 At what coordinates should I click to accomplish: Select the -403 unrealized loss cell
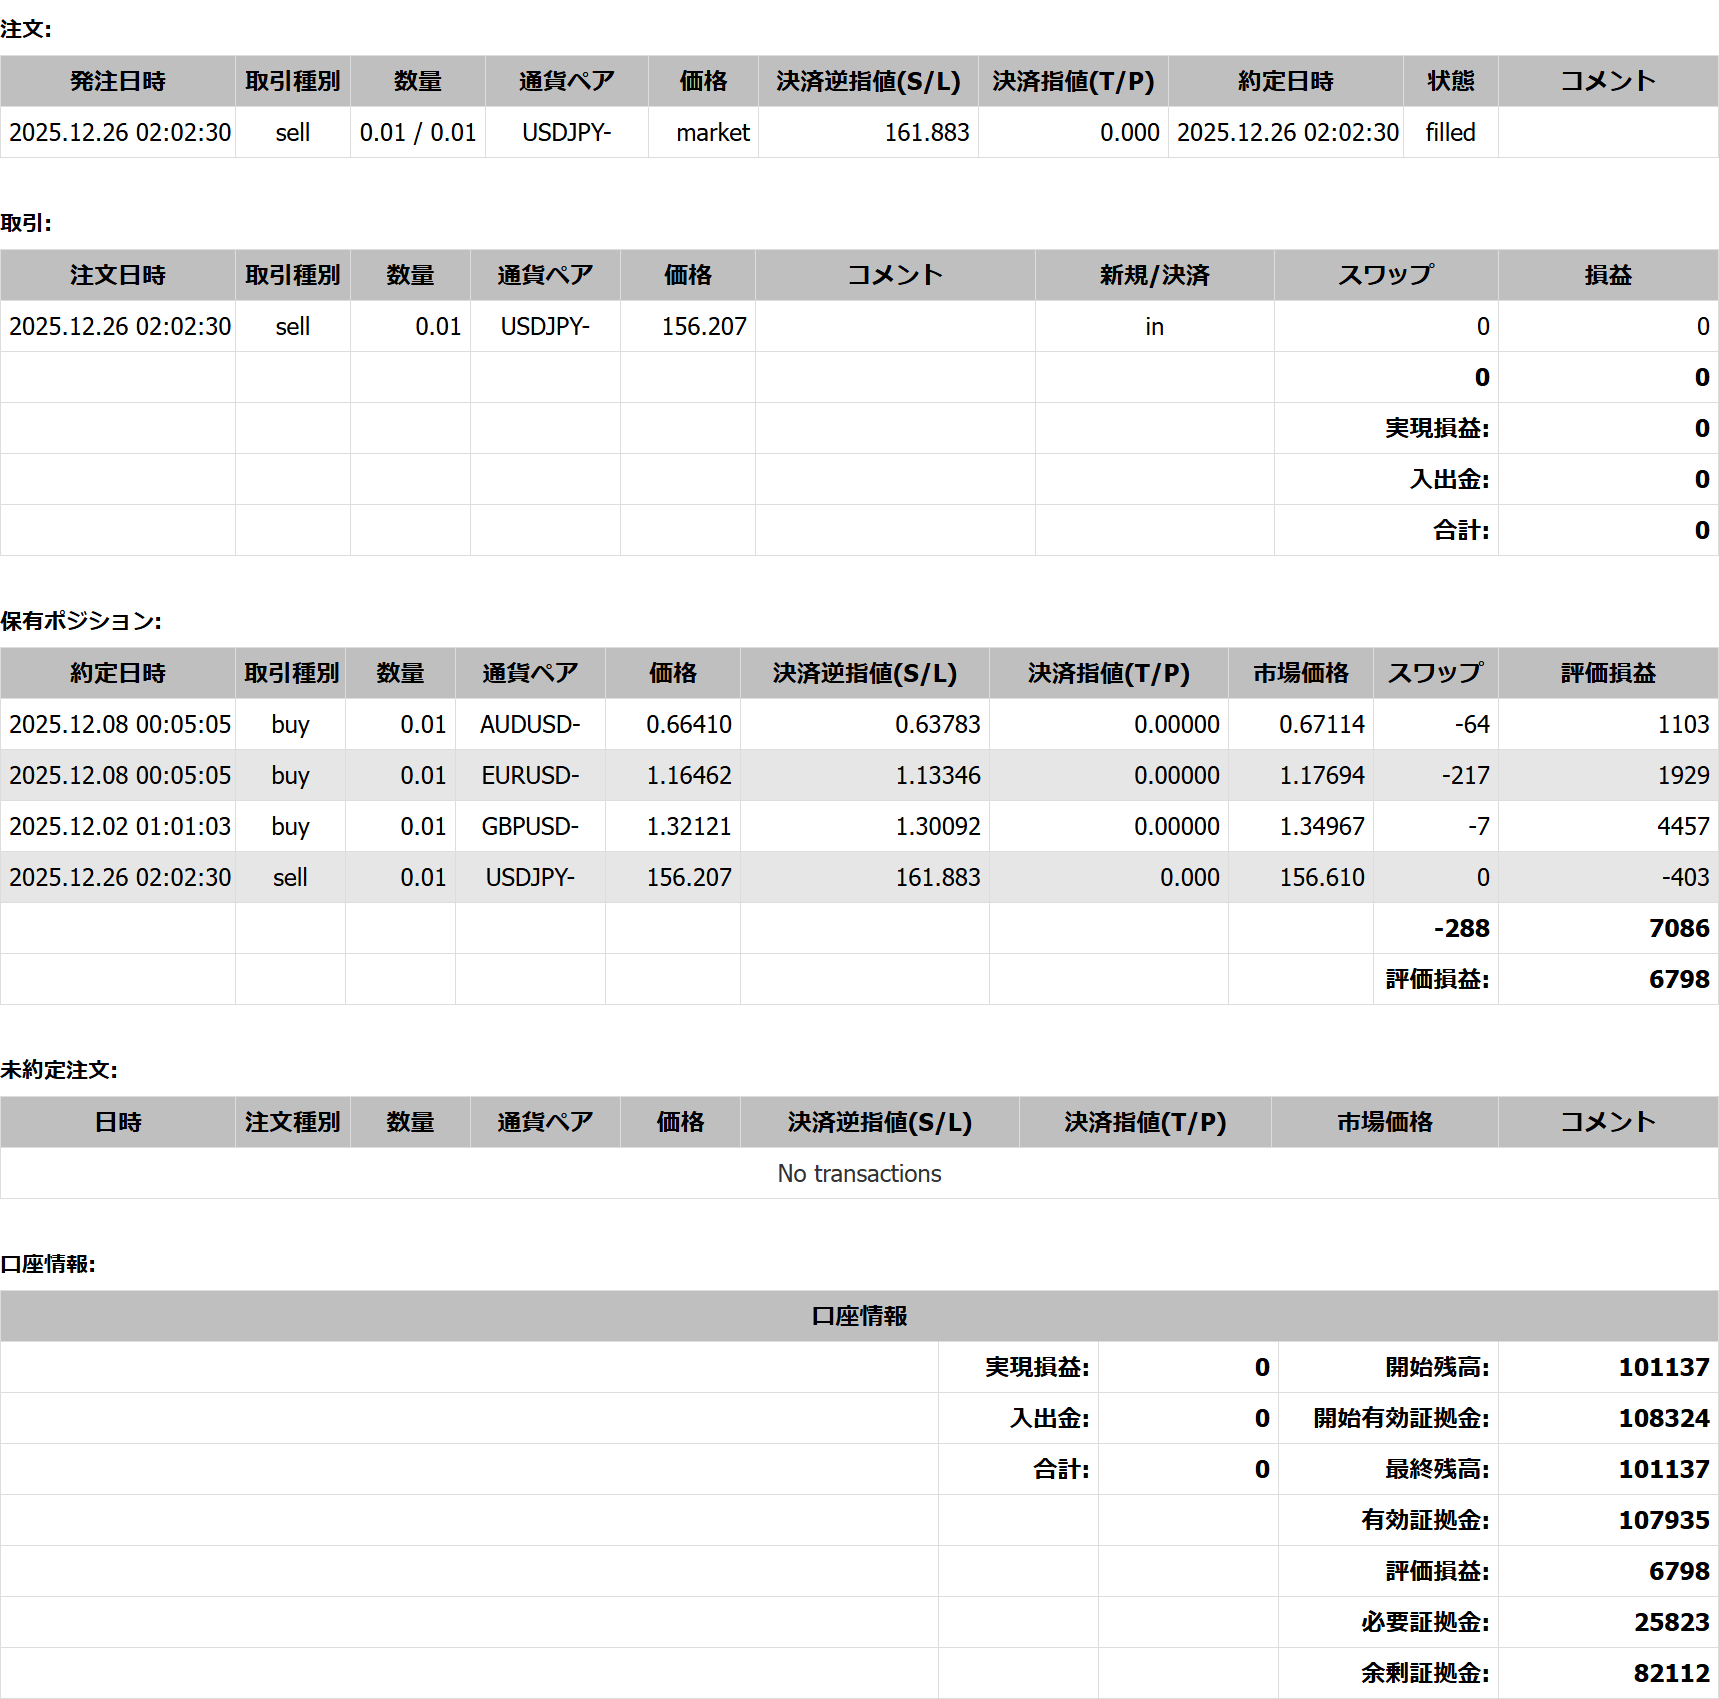[1685, 877]
